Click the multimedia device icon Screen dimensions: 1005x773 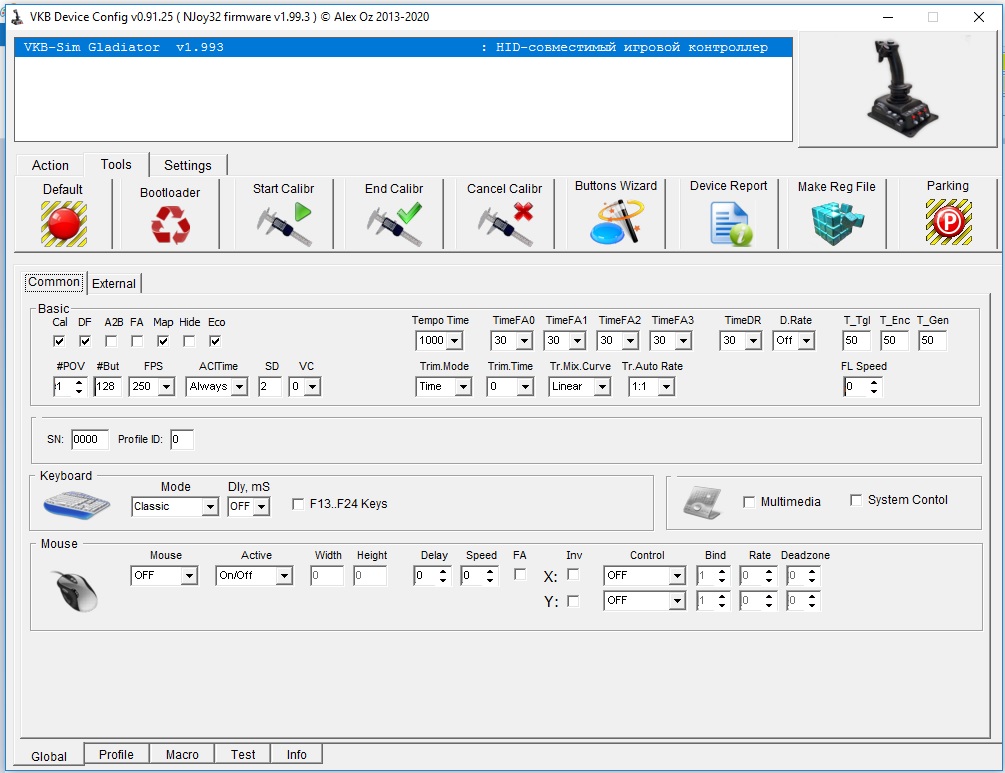702,502
